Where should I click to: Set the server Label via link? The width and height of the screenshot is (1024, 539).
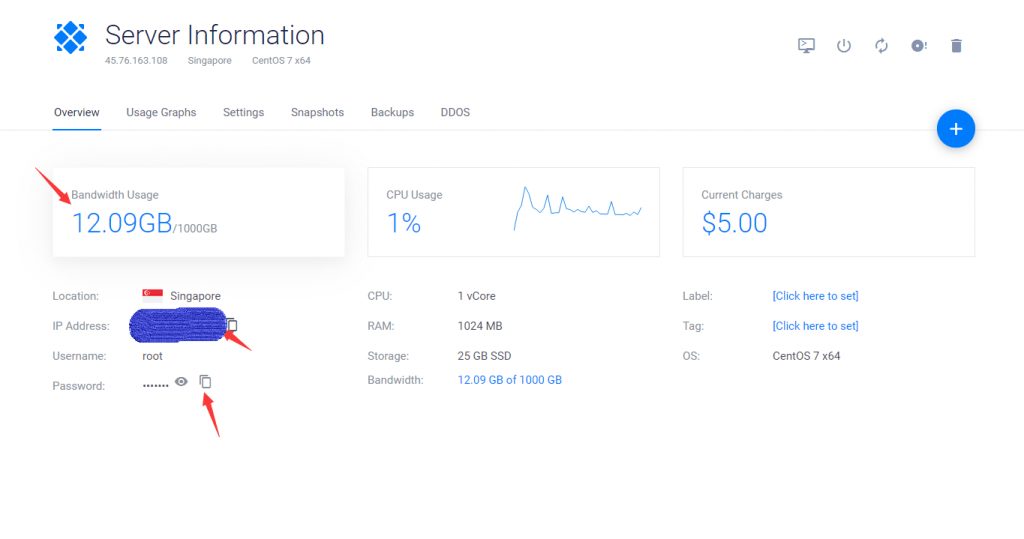[815, 296]
